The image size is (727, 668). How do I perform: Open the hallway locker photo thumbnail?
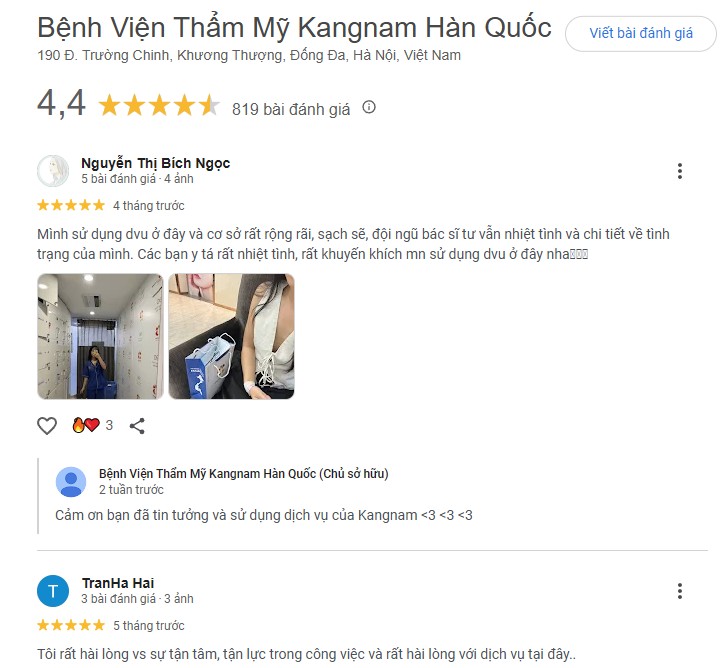[x=101, y=337]
